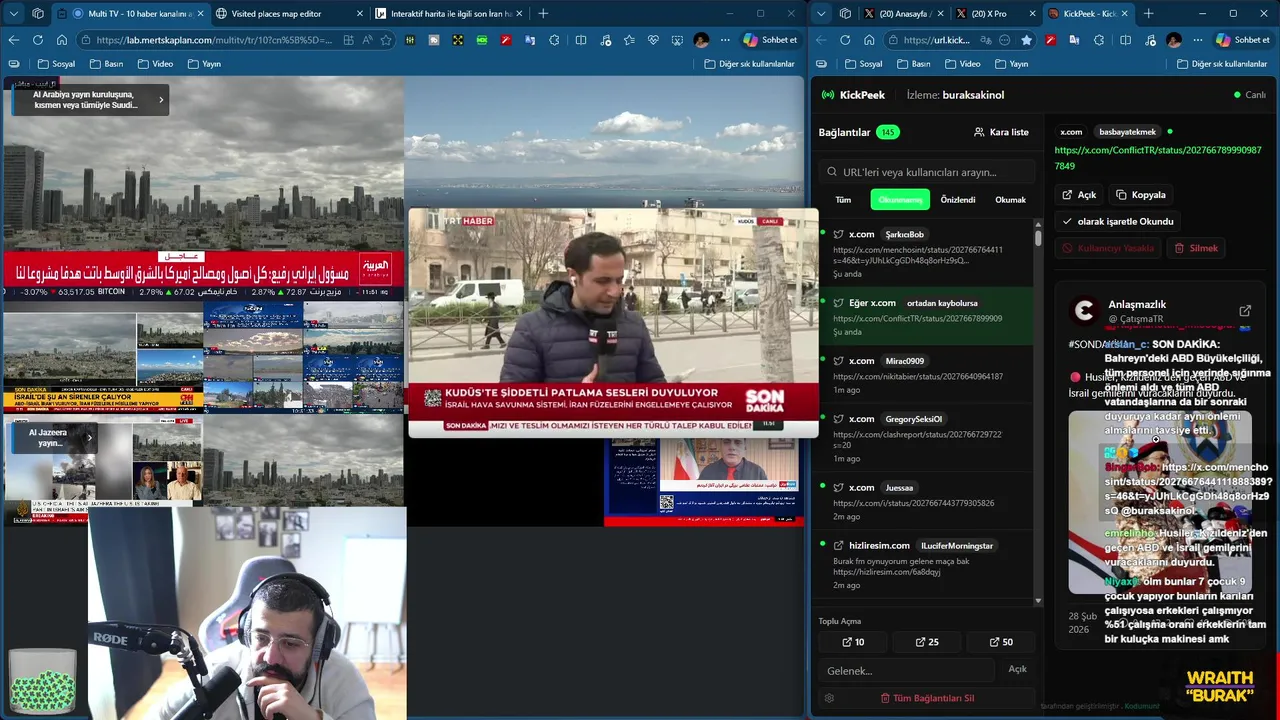The image size is (1280, 720).
Task: Open the Edge extensions puzzle icon in left window
Action: (x=555, y=40)
